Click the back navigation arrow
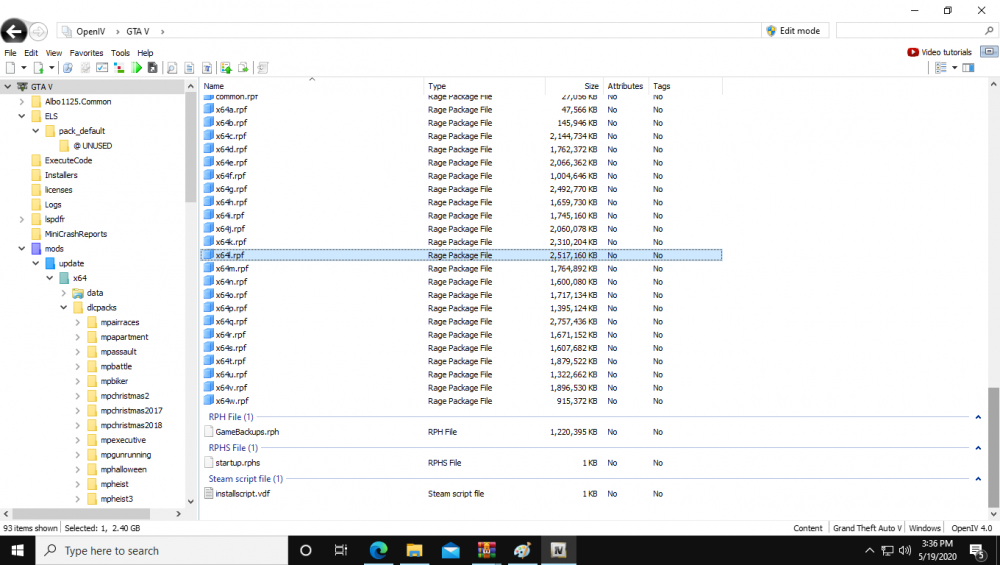 point(14,31)
